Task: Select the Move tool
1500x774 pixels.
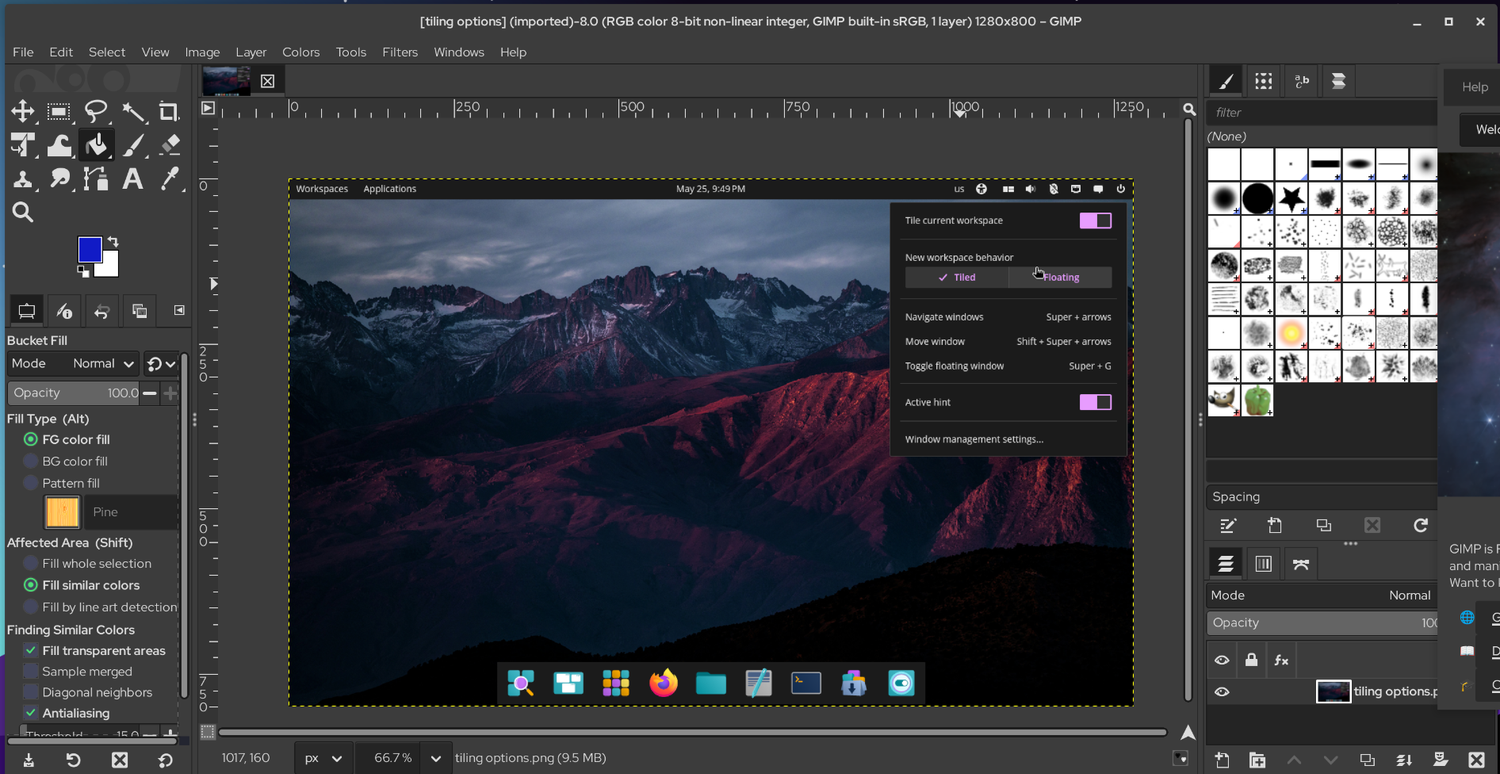Action: [x=22, y=112]
